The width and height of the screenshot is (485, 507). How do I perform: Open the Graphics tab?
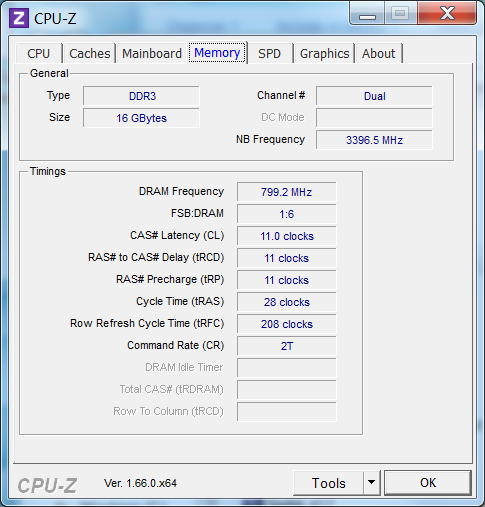pos(324,53)
